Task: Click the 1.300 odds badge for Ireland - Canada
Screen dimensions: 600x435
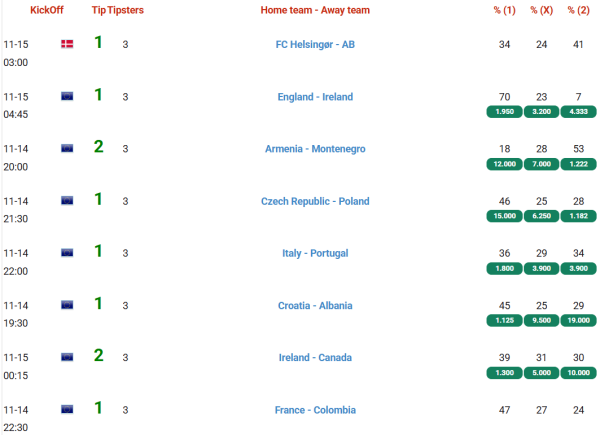Action: click(x=505, y=372)
